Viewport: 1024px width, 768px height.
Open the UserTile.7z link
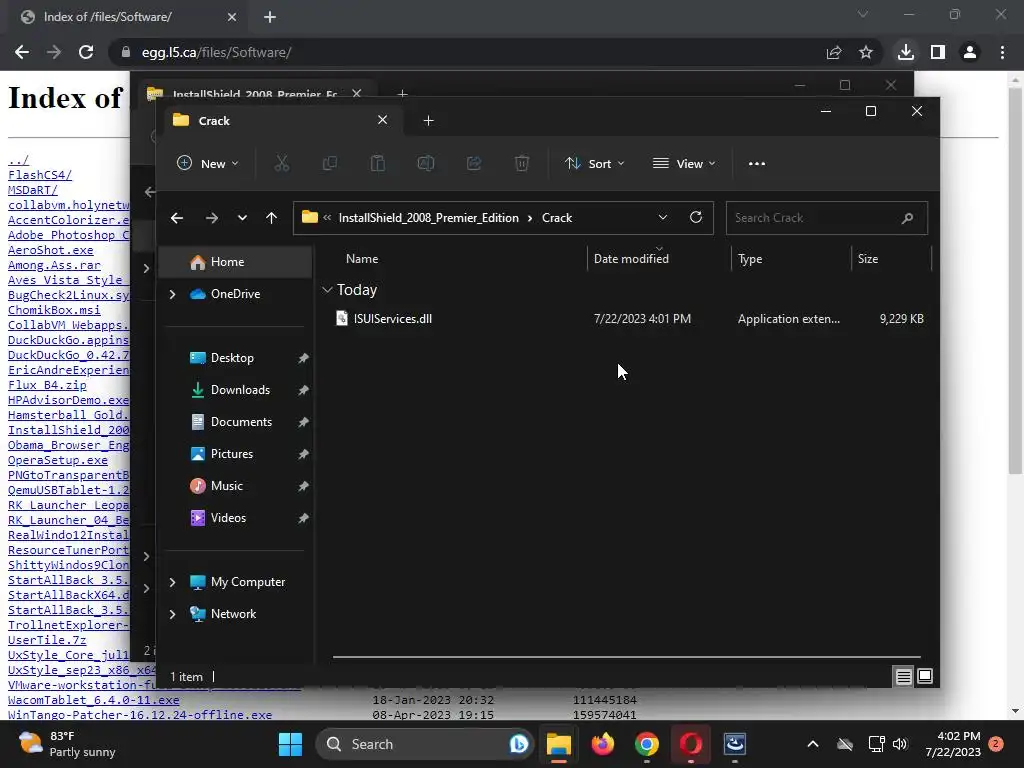47,641
